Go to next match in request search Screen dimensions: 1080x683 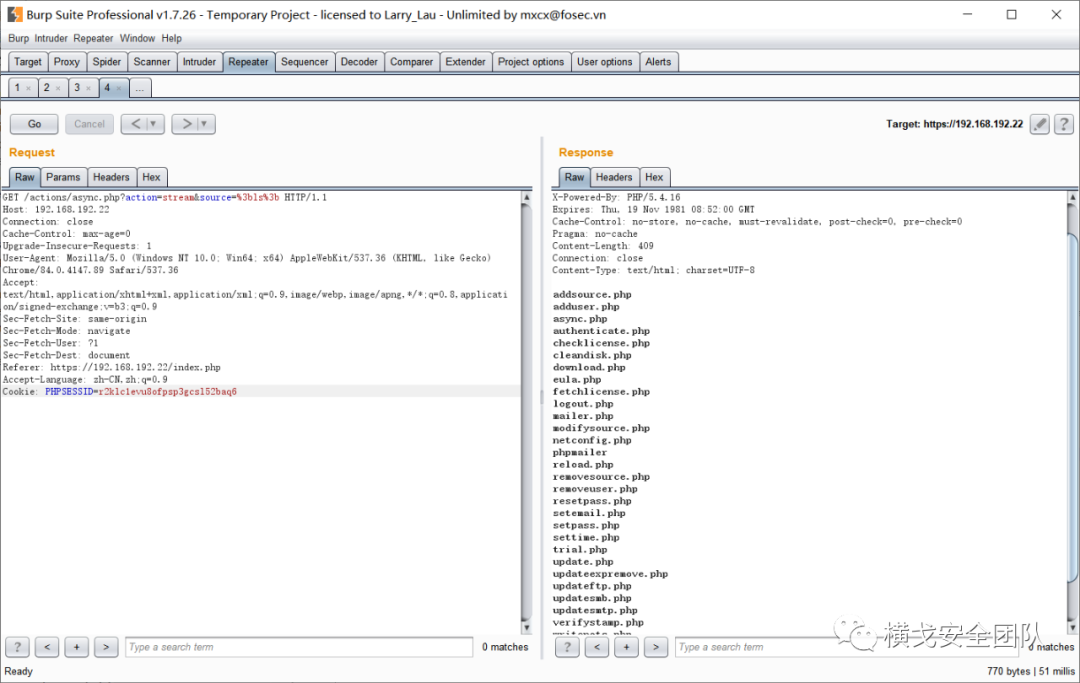105,647
